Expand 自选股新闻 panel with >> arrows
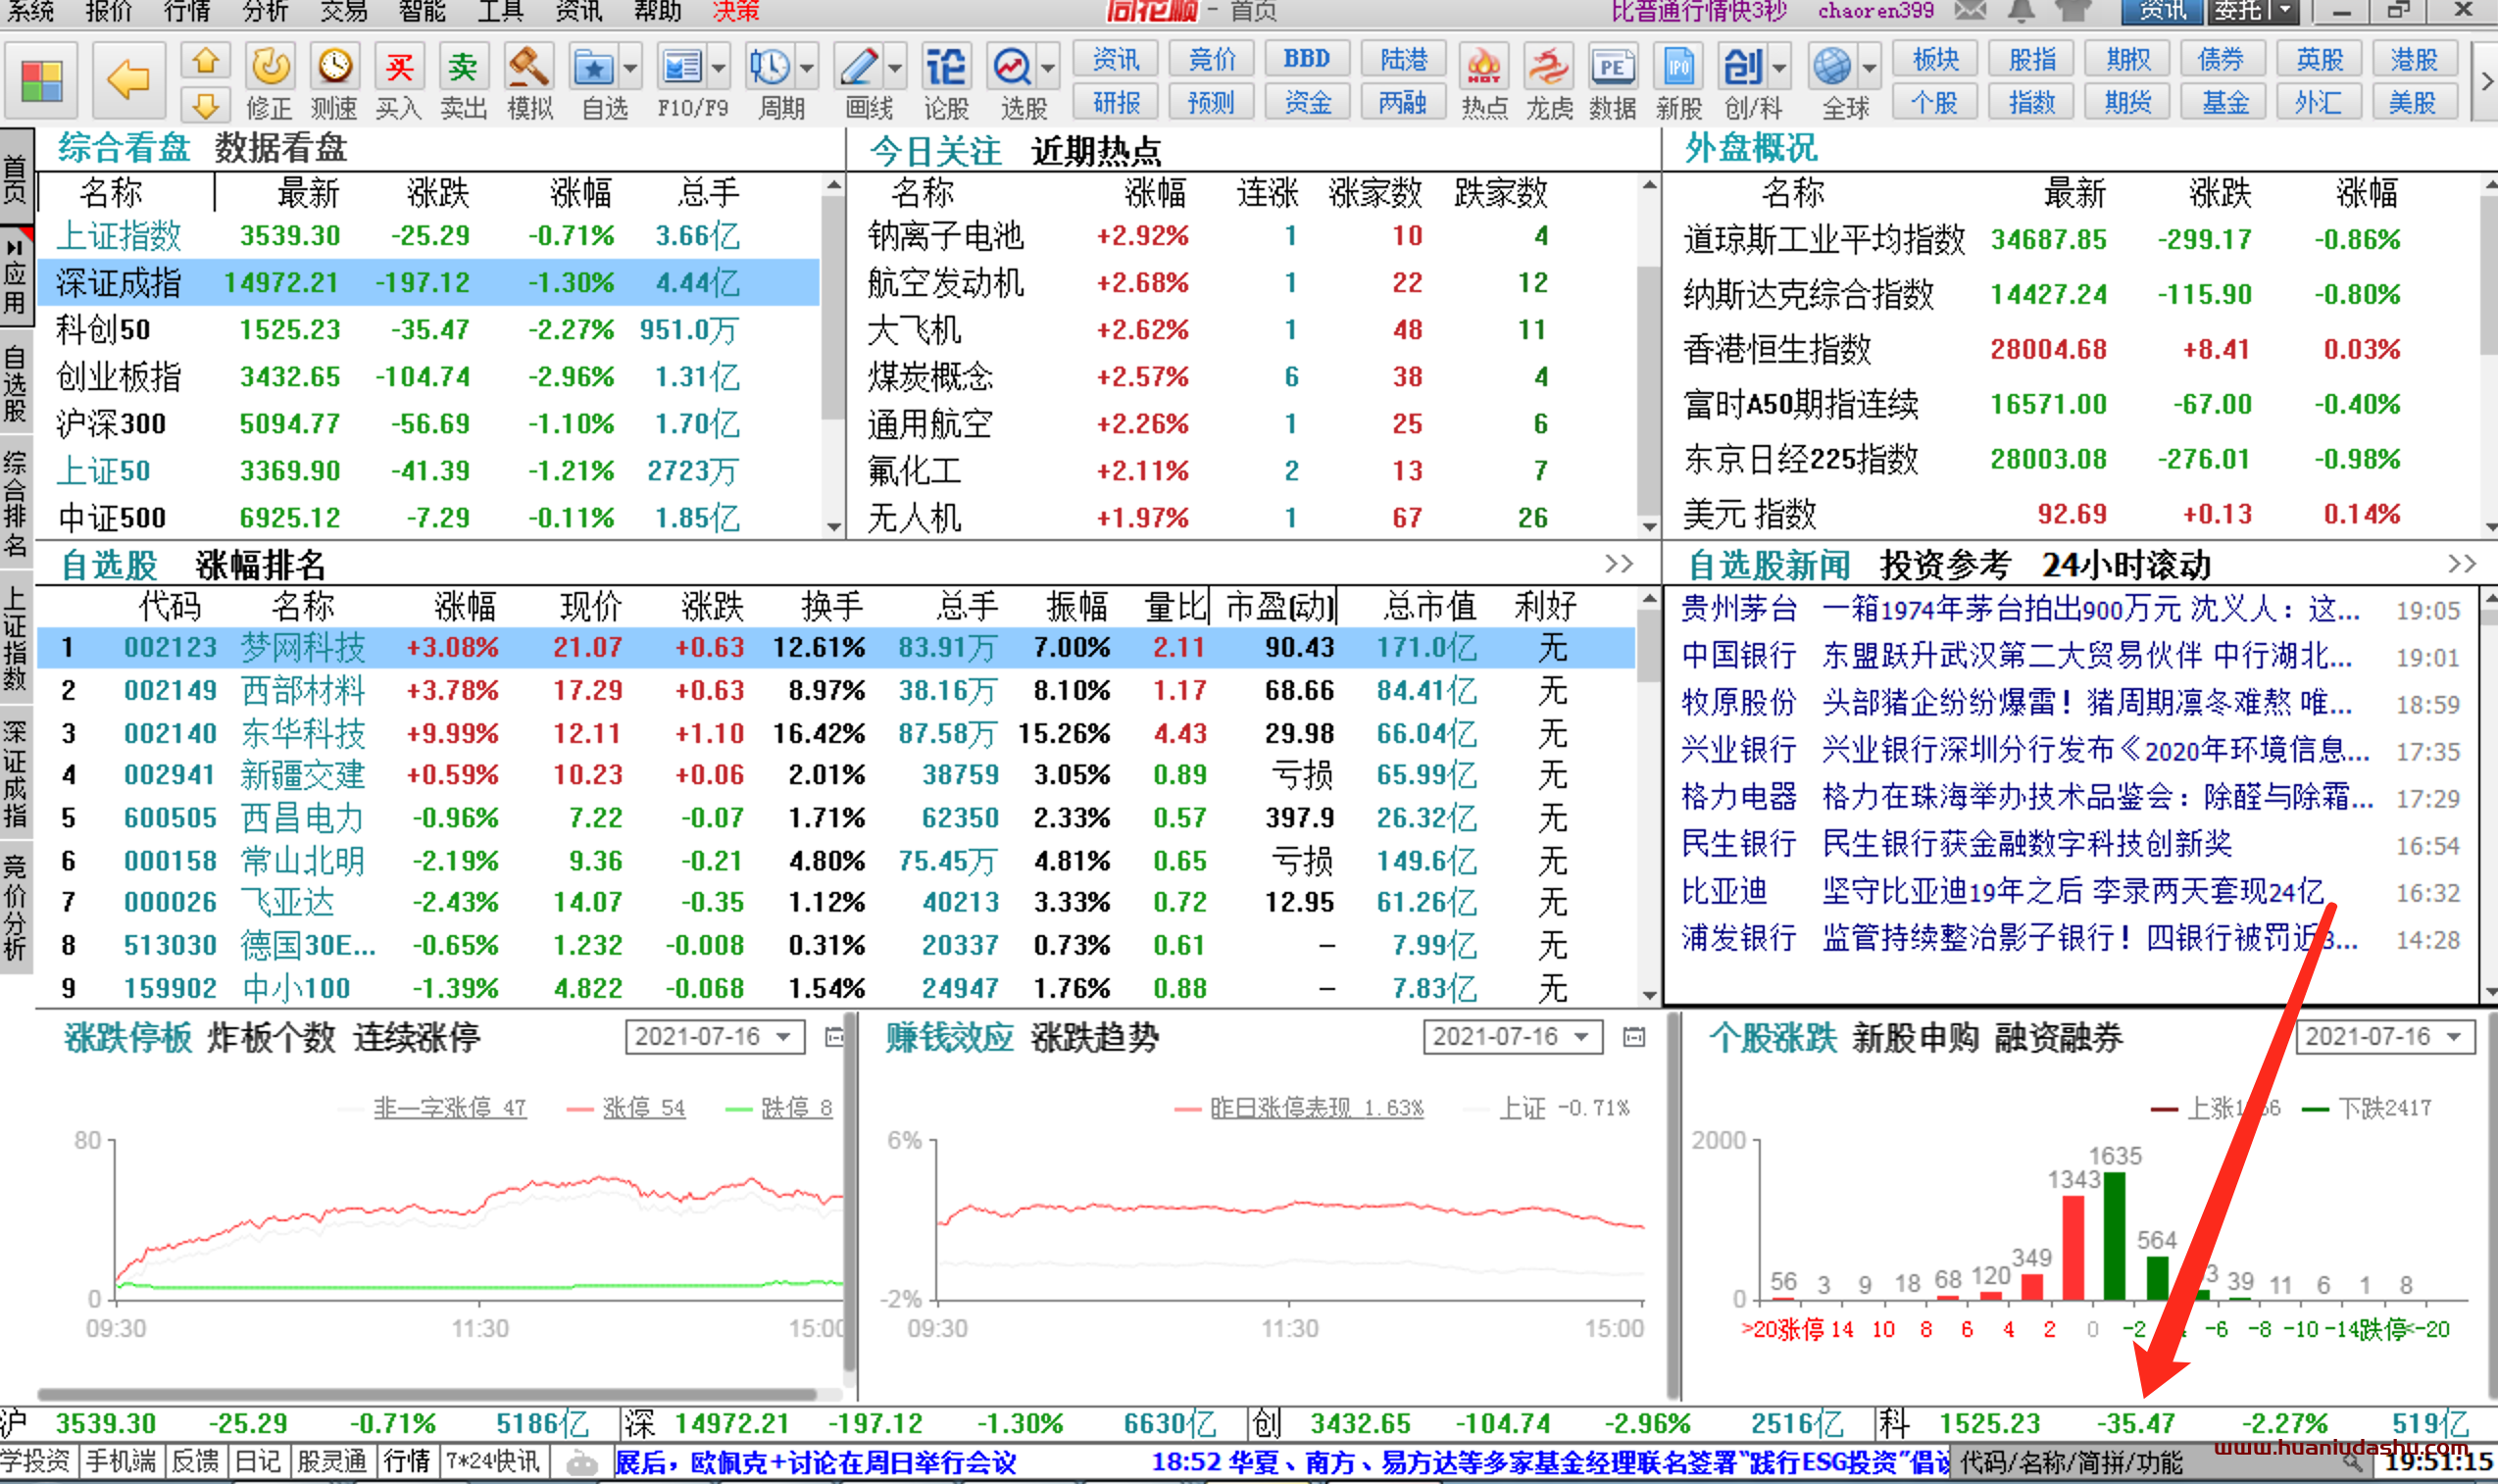2498x1484 pixels. tap(2462, 564)
